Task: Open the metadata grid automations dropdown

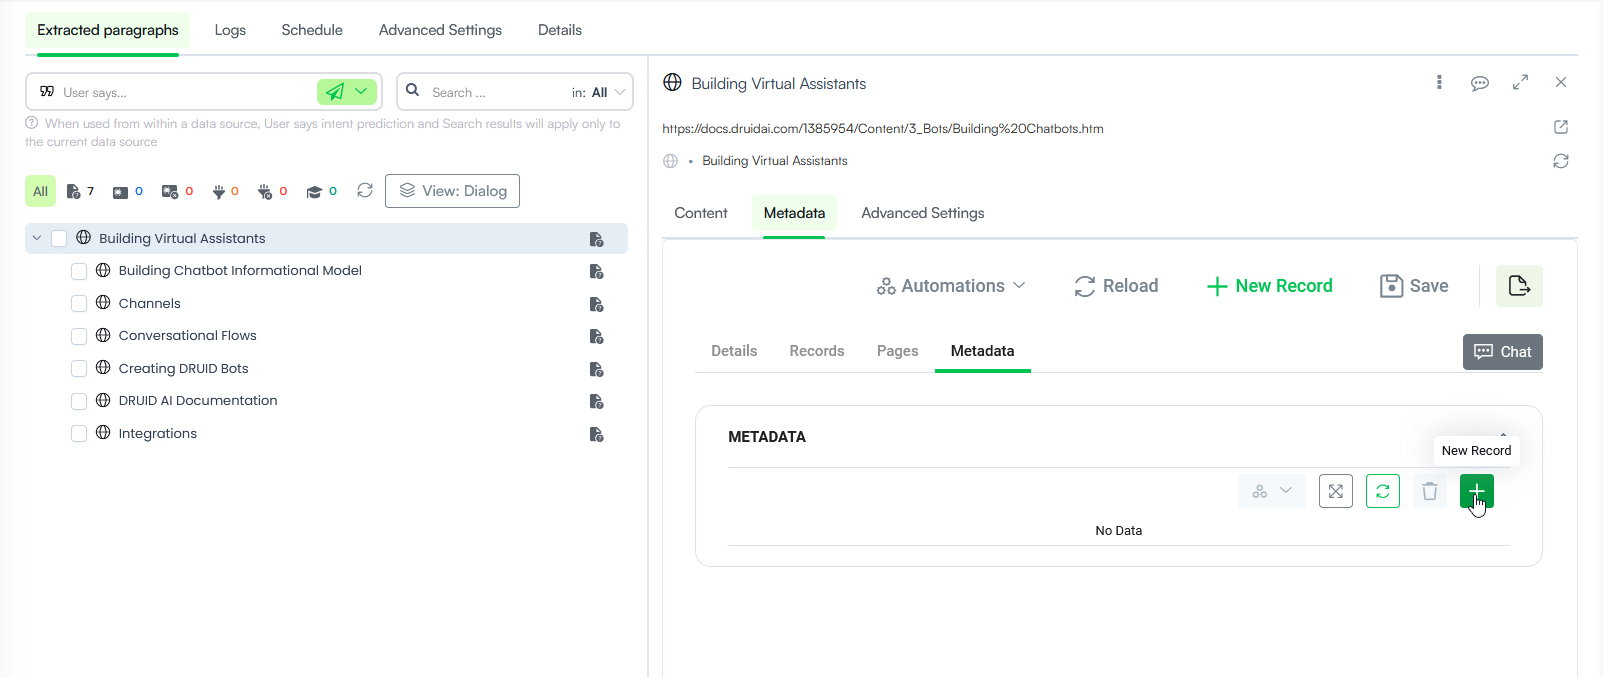Action: coord(1272,491)
